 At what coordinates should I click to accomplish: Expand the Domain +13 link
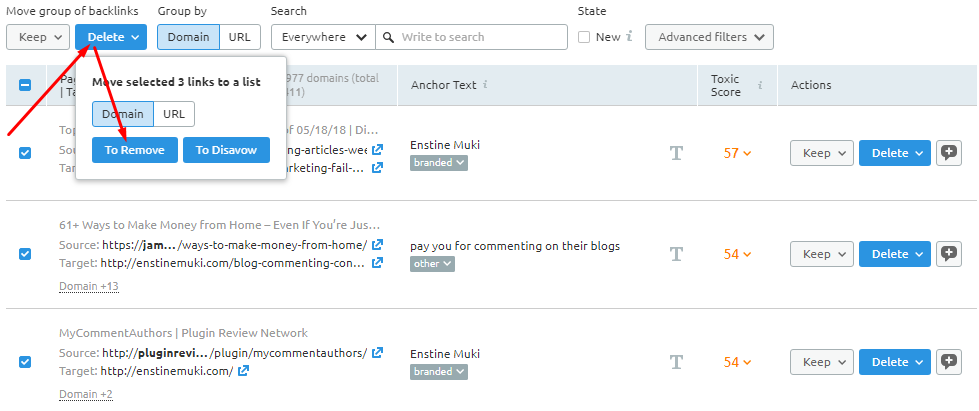(x=89, y=286)
